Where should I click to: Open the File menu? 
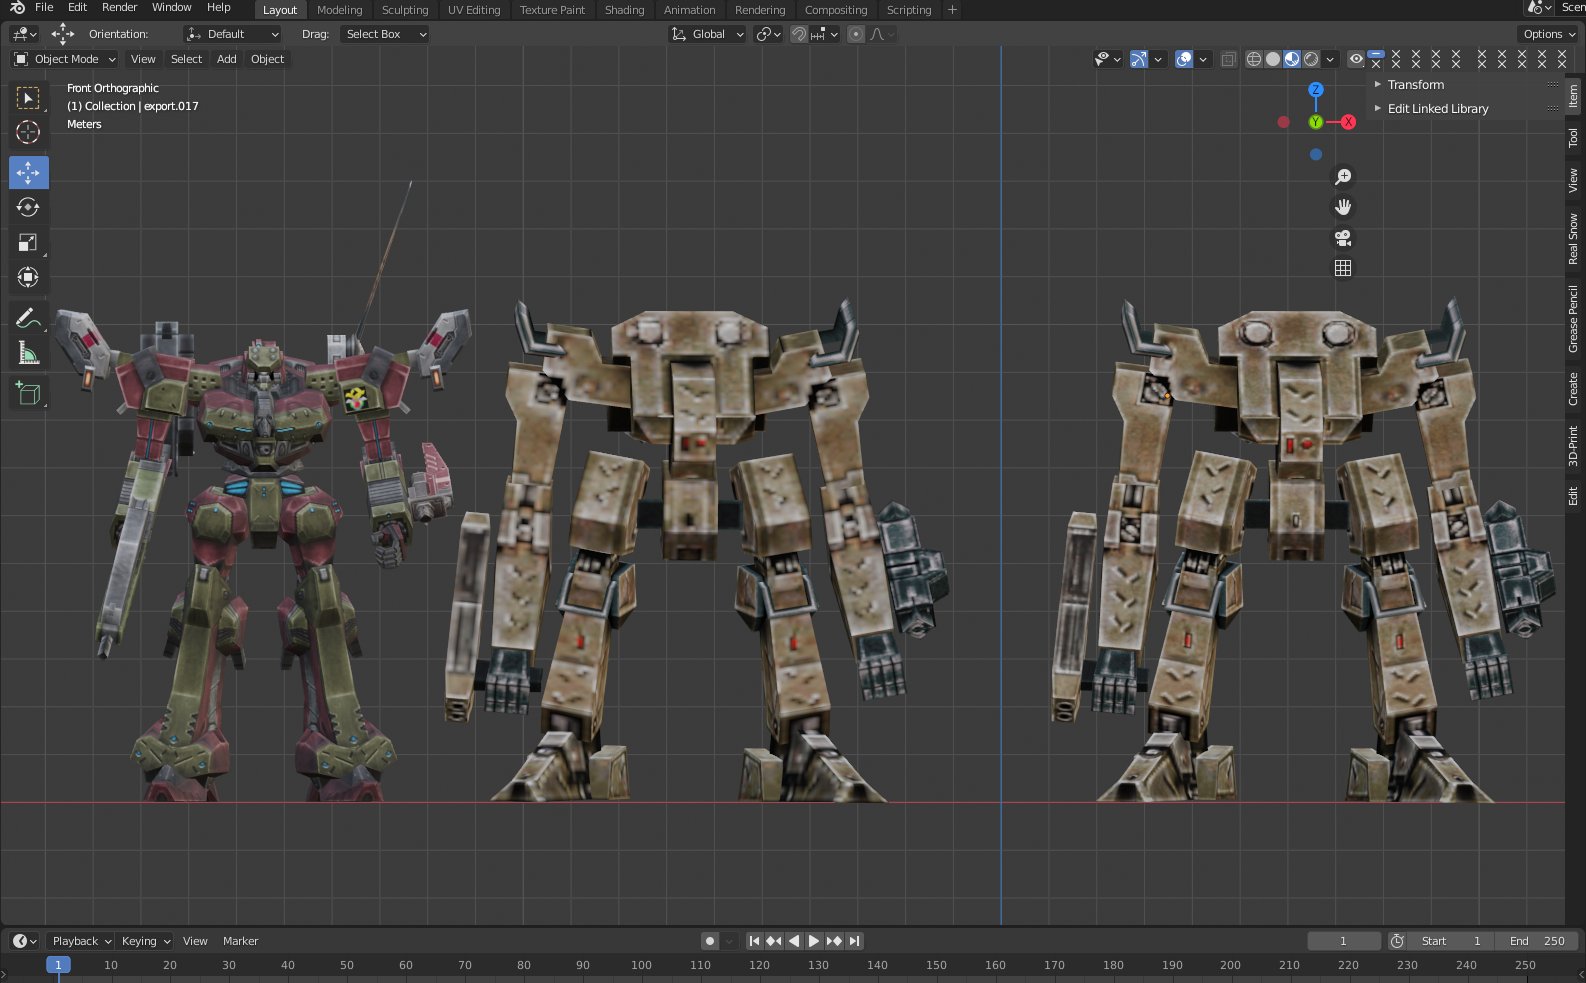click(44, 7)
